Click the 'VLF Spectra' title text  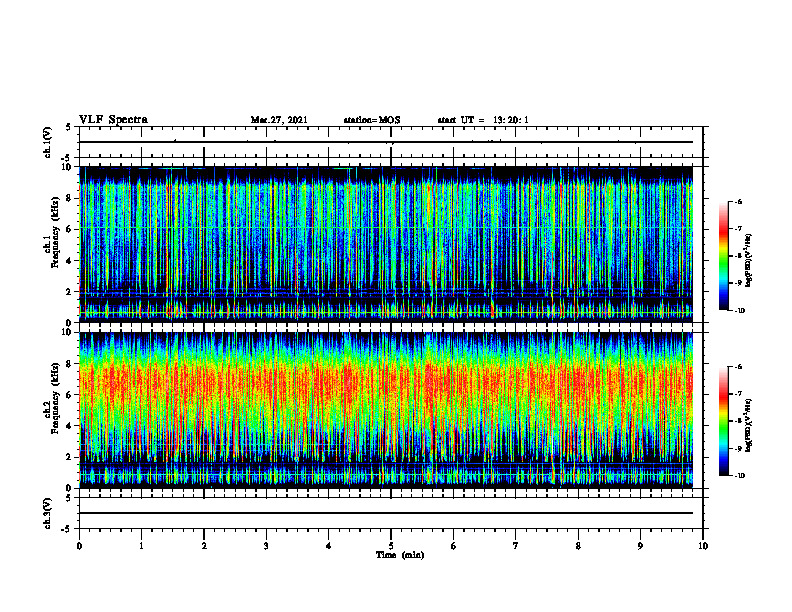[x=113, y=120]
